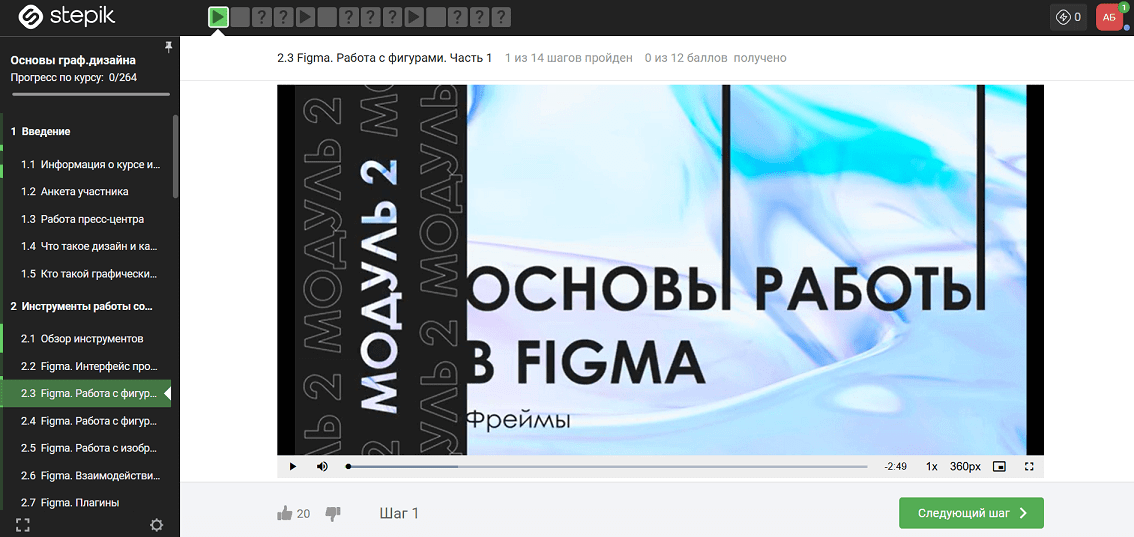Like this step with thumbs up
1134x537 pixels.
(284, 514)
